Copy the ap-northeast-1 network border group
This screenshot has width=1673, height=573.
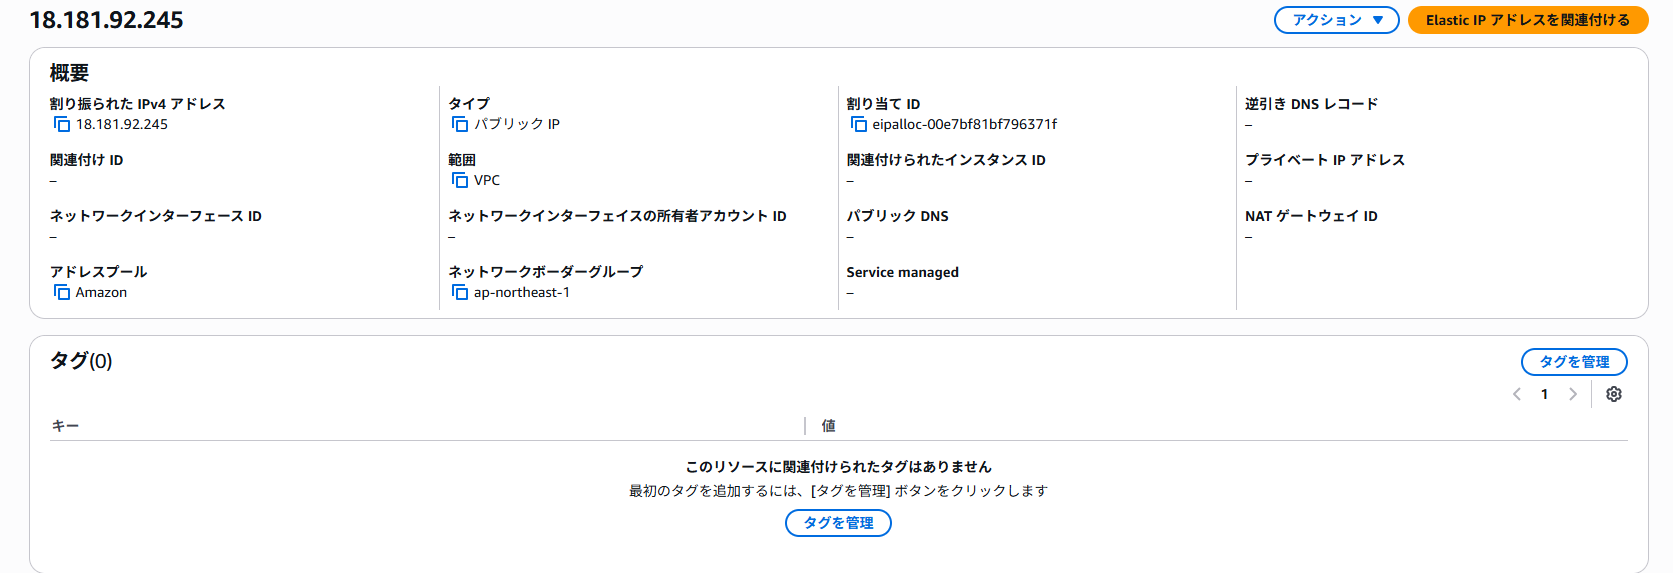pos(460,292)
